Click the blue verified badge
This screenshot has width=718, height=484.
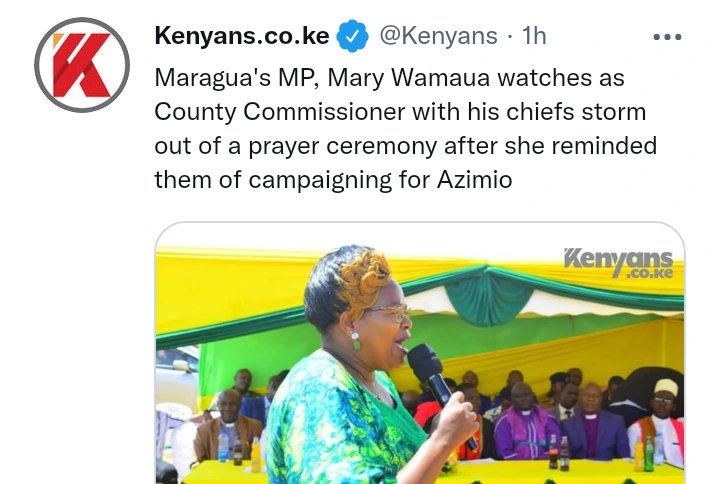pyautogui.click(x=353, y=36)
